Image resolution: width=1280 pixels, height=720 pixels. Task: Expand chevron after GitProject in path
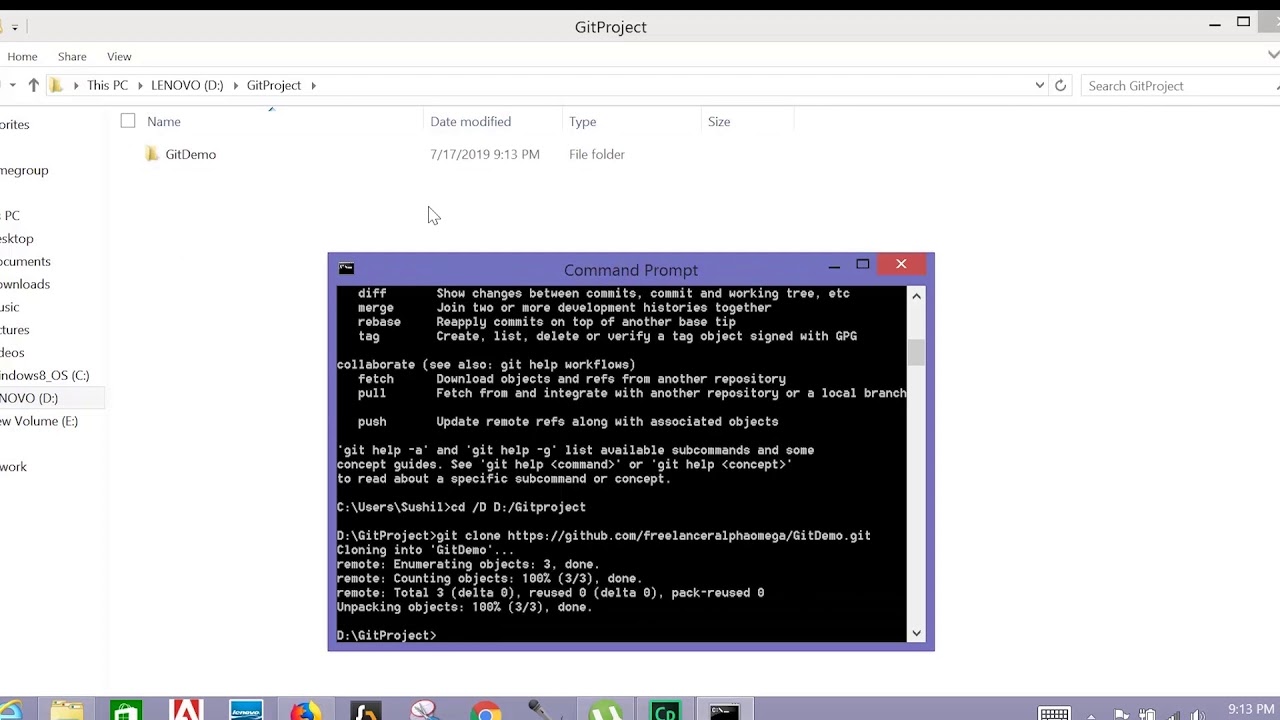pos(313,86)
